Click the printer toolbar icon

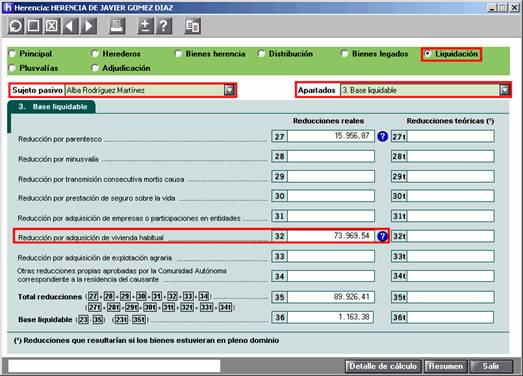(117, 26)
